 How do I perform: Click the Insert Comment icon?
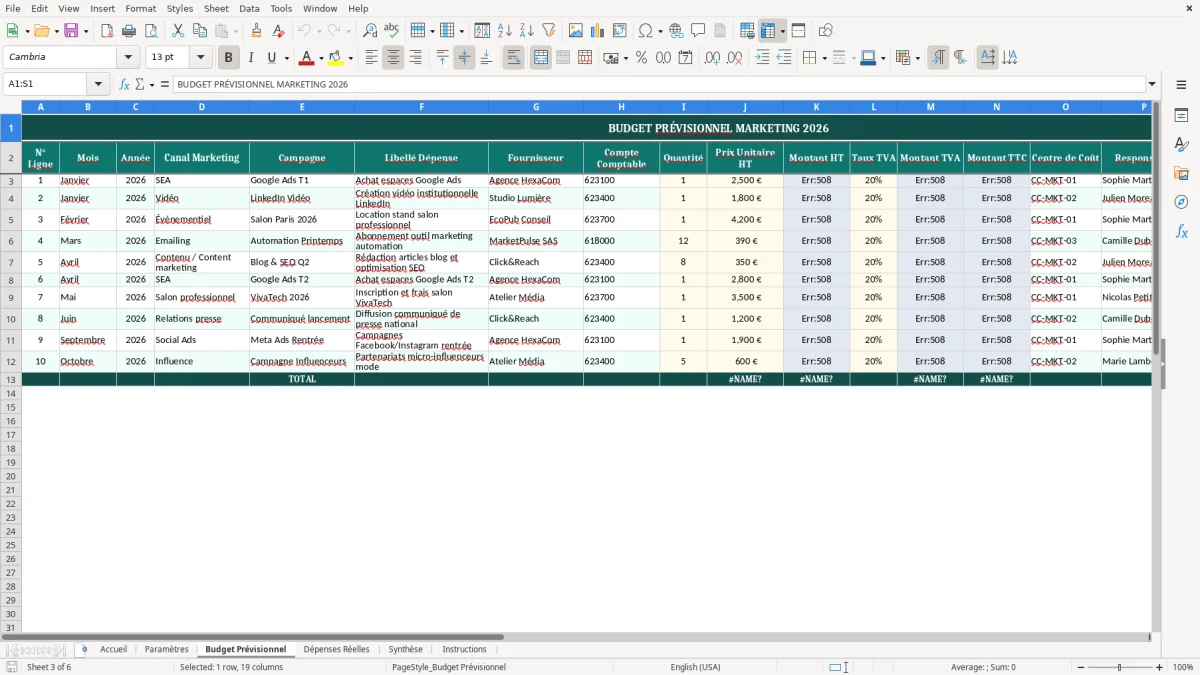click(x=698, y=31)
